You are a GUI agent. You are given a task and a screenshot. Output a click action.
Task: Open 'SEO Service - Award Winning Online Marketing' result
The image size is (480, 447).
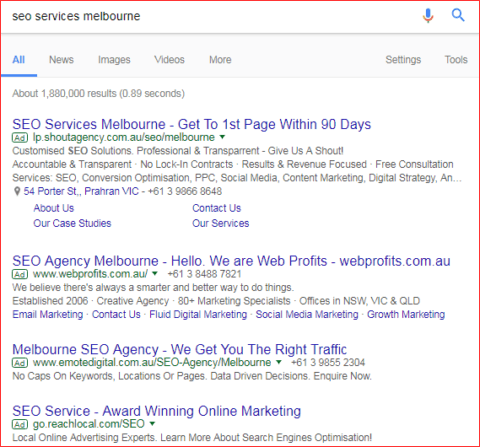(x=157, y=411)
